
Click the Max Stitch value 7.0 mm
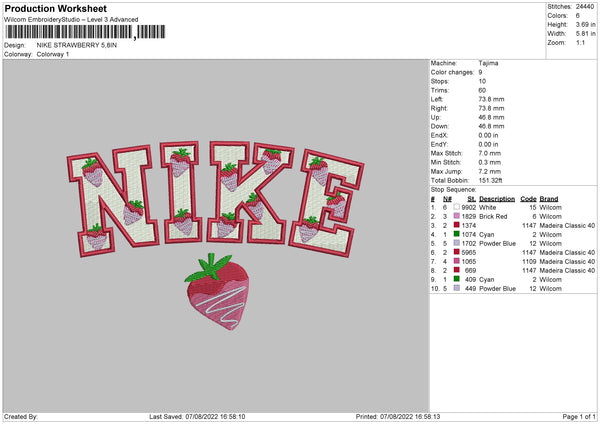click(x=489, y=153)
